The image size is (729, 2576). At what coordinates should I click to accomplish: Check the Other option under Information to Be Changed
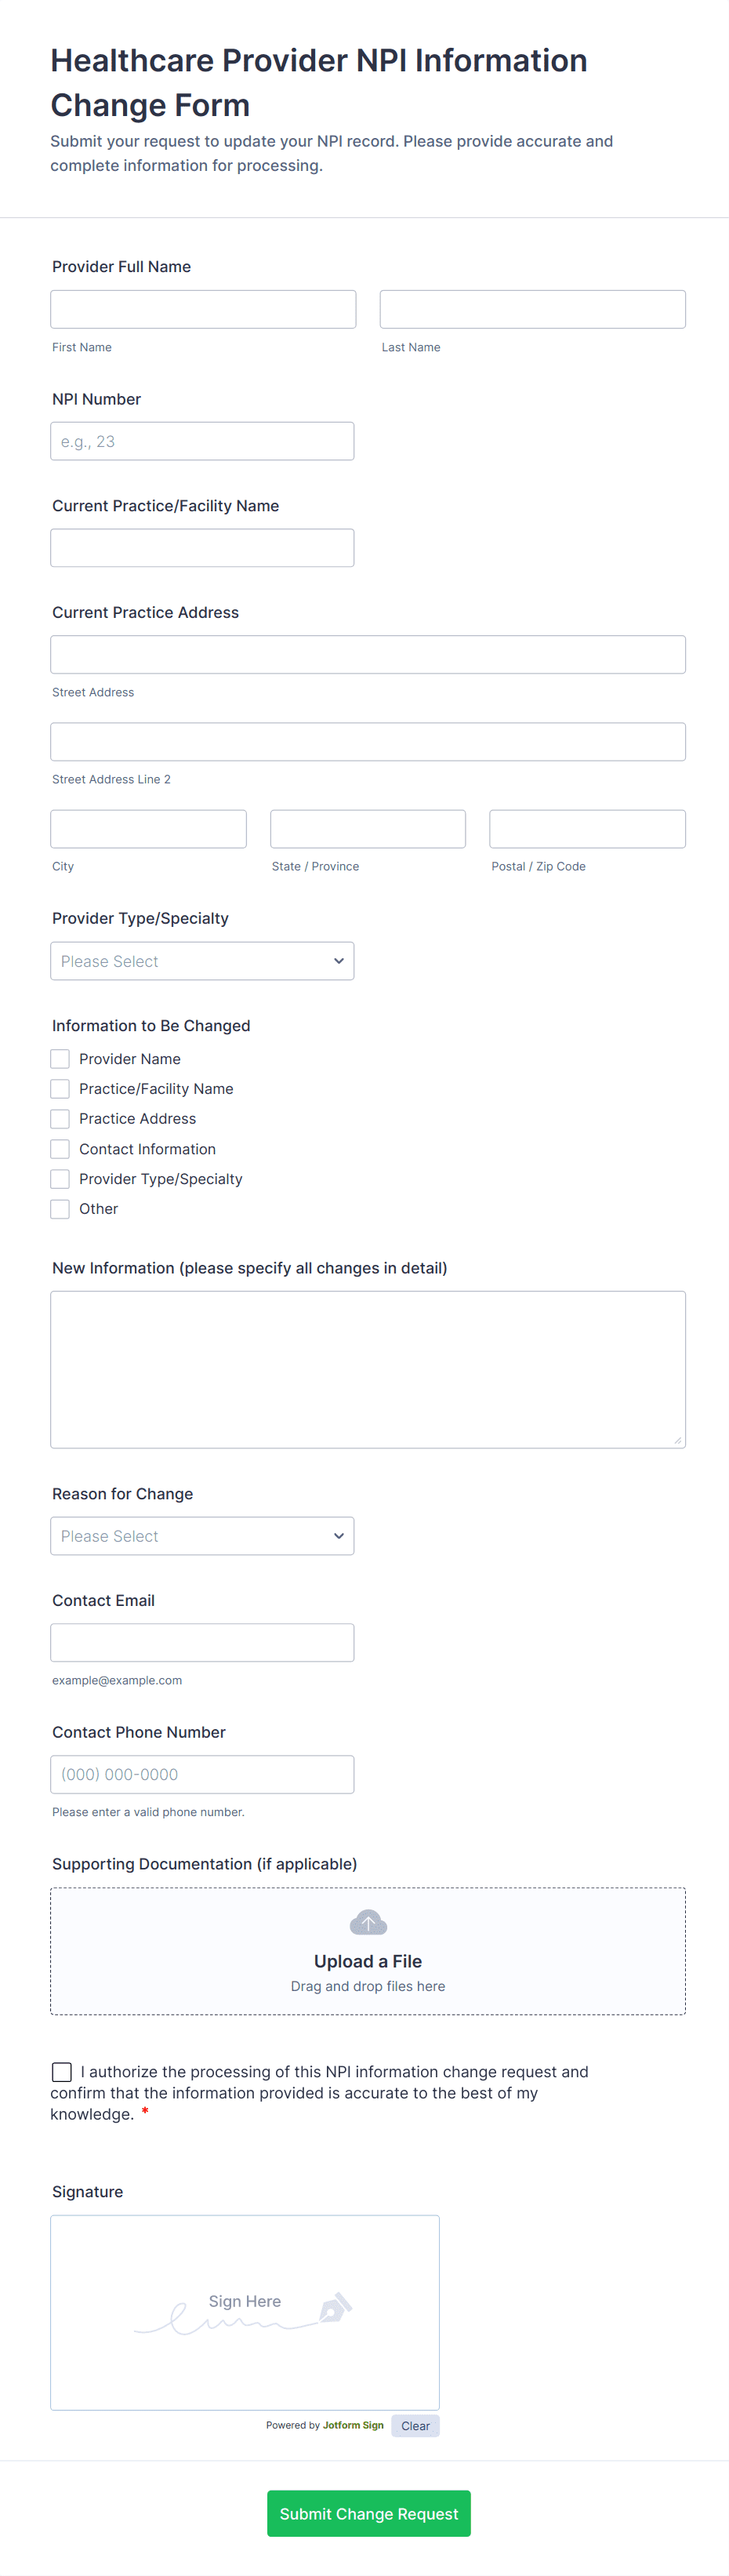point(59,1209)
